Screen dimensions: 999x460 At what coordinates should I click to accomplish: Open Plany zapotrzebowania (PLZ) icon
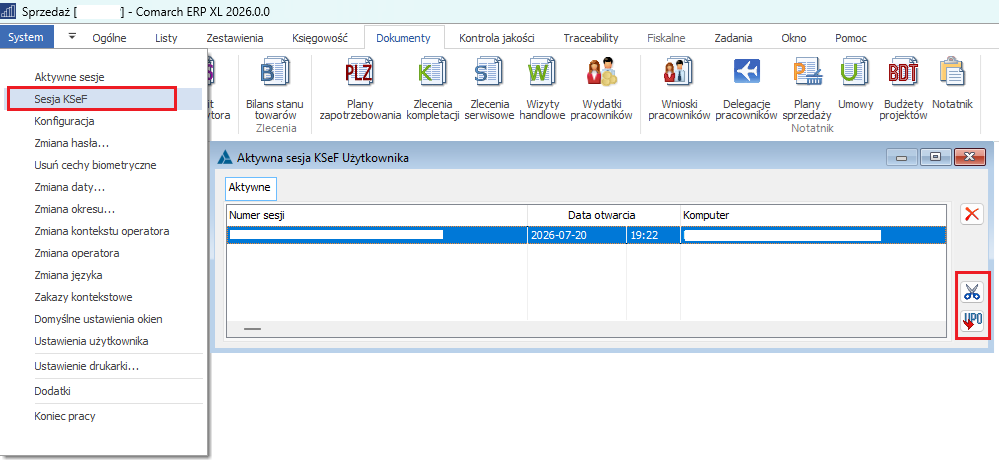tap(360, 73)
